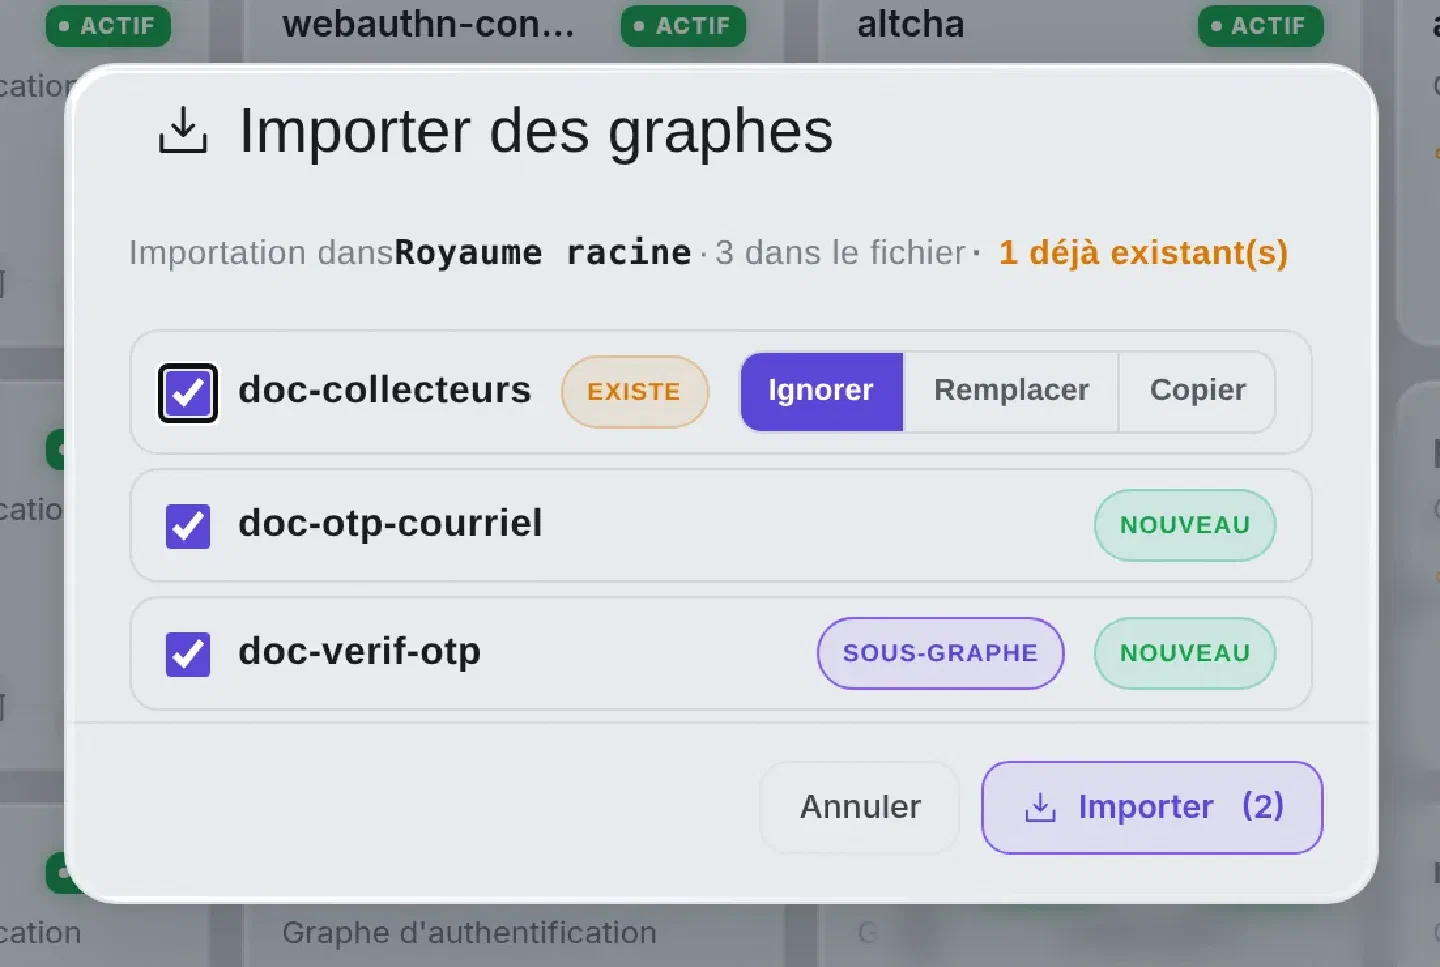
Task: Click the EXISTE badge on doc-collecteurs
Action: point(634,392)
